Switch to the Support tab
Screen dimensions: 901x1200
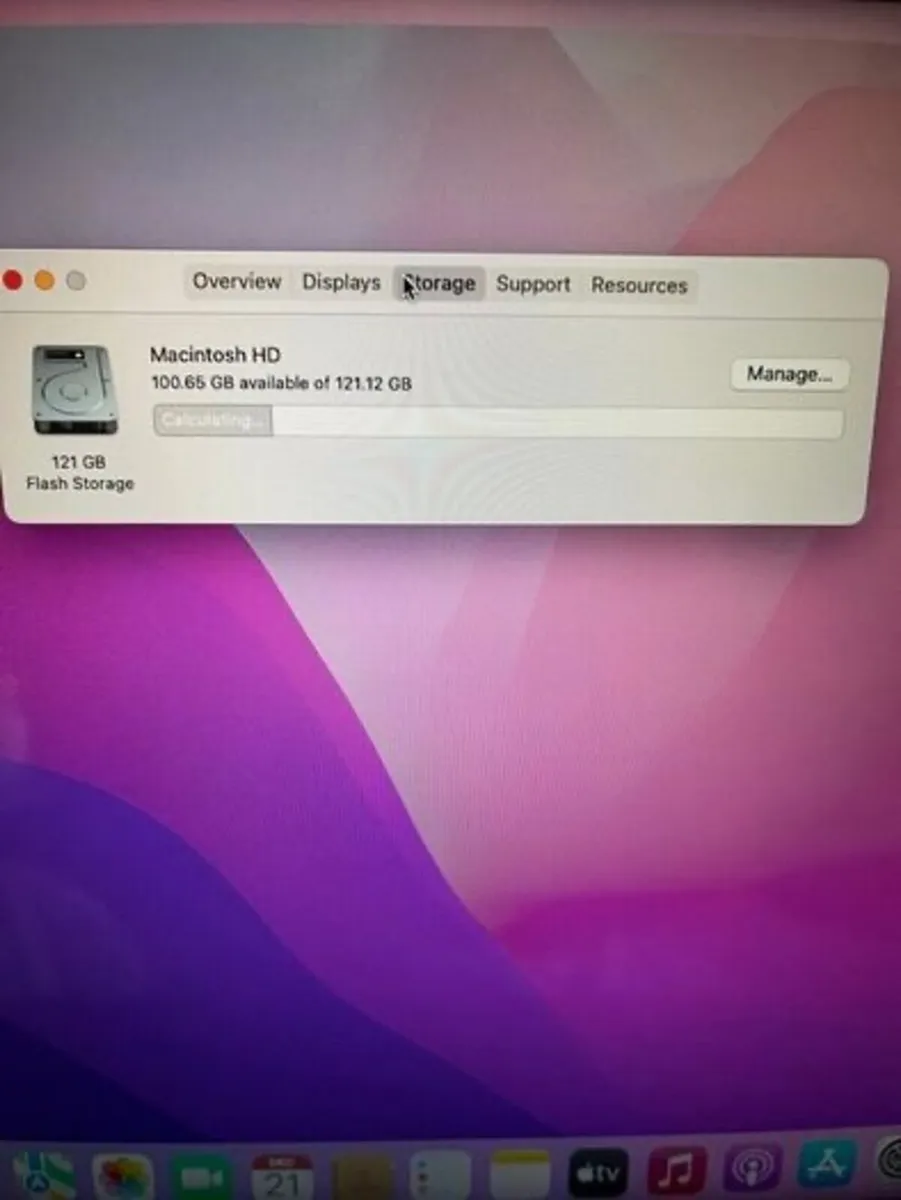[x=533, y=285]
